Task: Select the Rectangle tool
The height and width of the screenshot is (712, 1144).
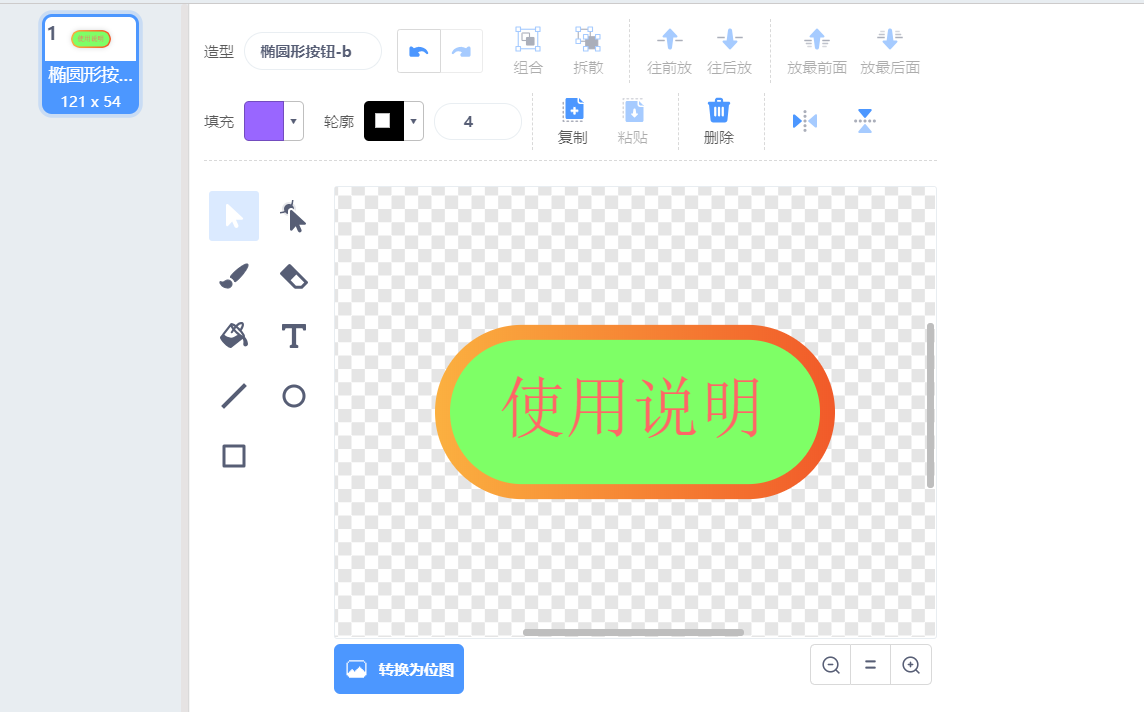Action: 234,456
